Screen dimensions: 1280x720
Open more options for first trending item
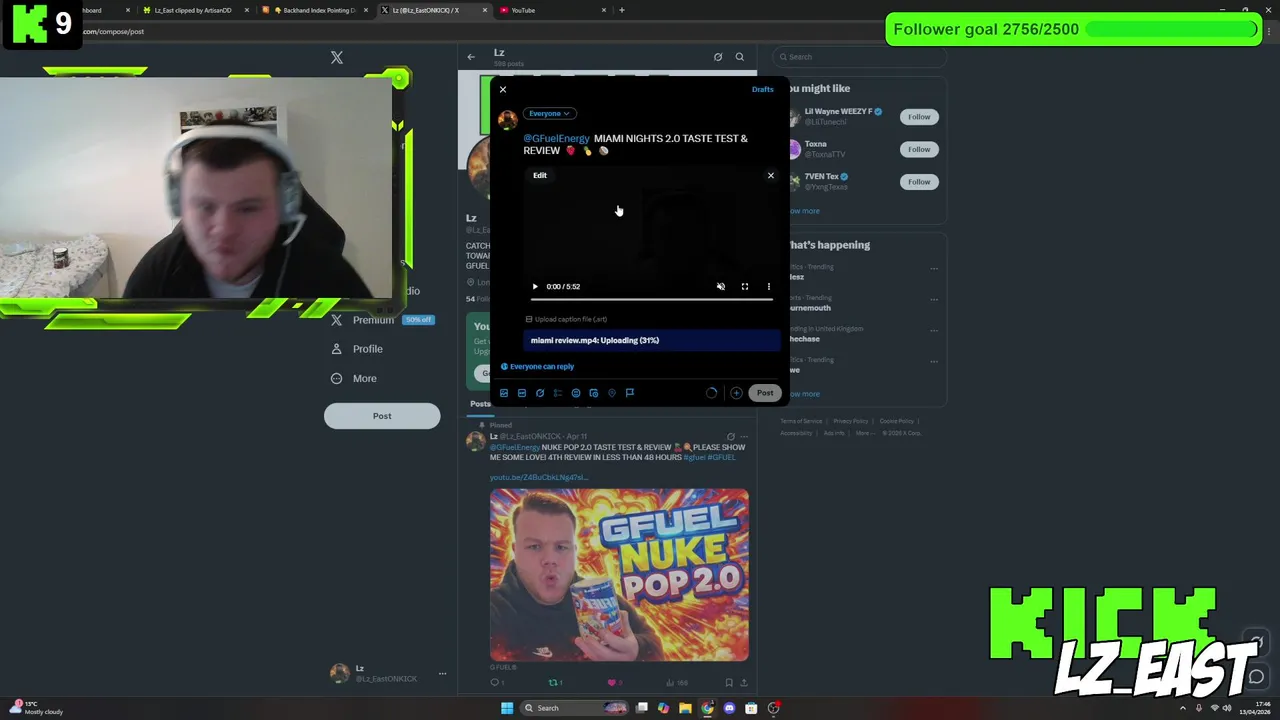pyautogui.click(x=934, y=268)
